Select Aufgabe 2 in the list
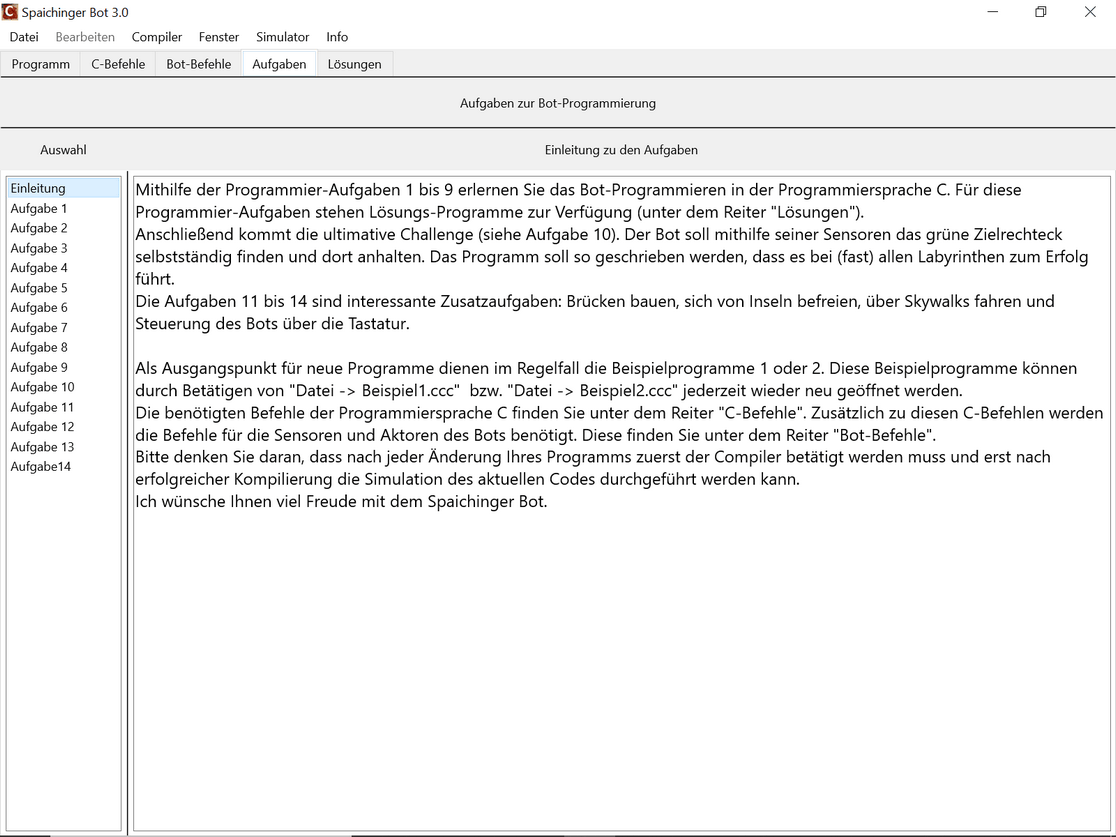This screenshot has width=1116, height=837. [64, 228]
